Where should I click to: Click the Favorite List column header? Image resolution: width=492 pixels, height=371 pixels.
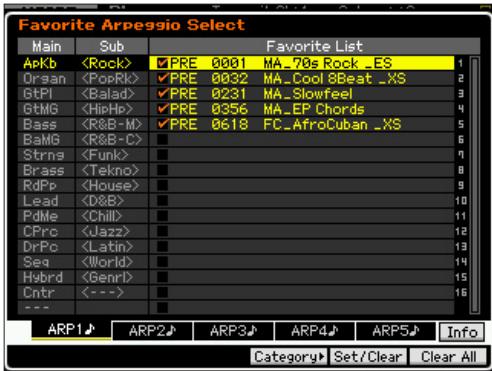pos(315,46)
